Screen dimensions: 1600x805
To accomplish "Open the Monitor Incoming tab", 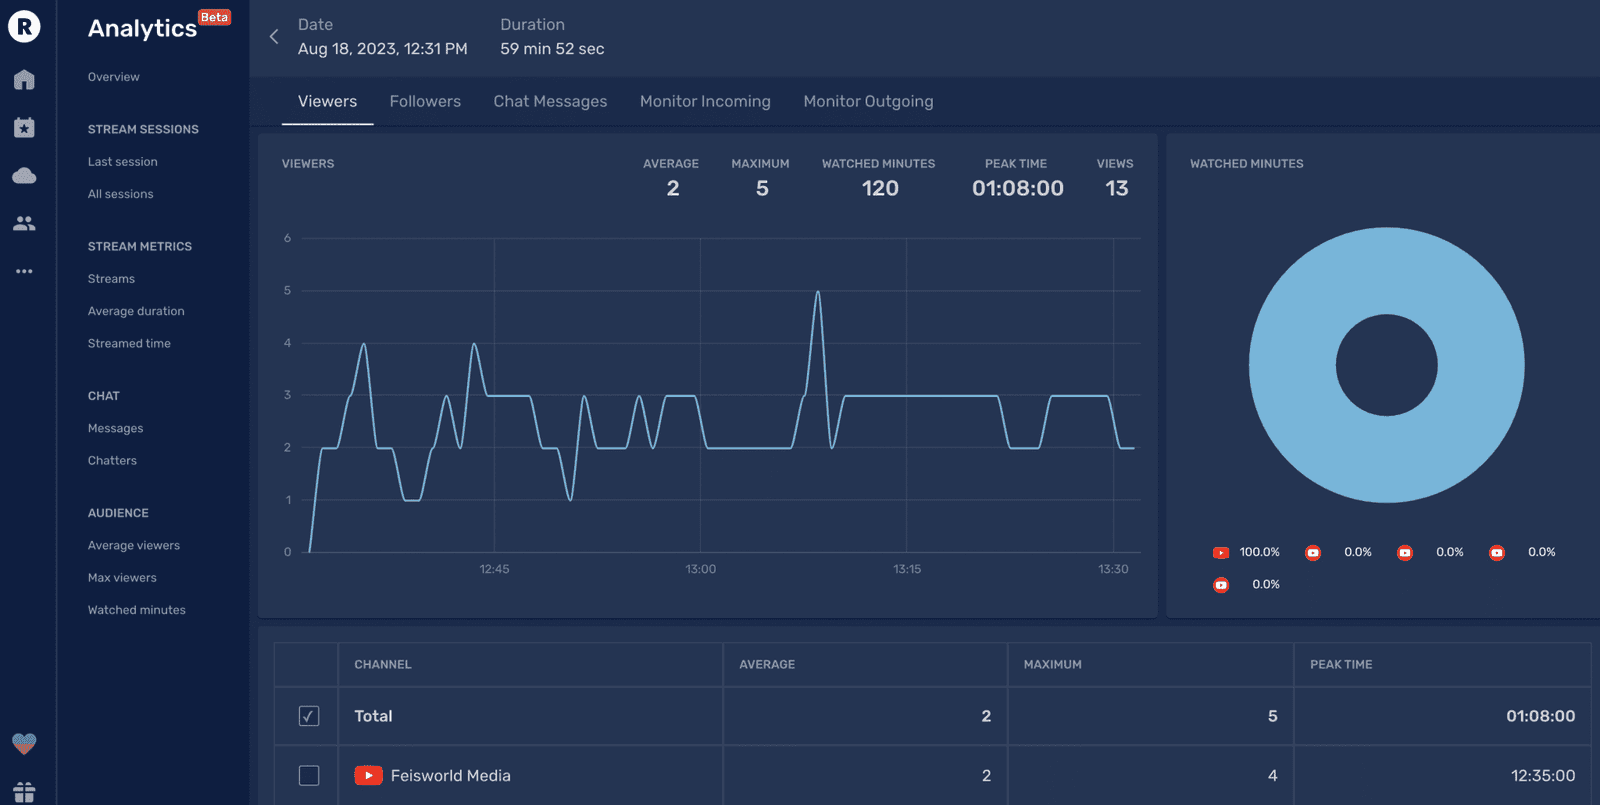I will coord(705,101).
